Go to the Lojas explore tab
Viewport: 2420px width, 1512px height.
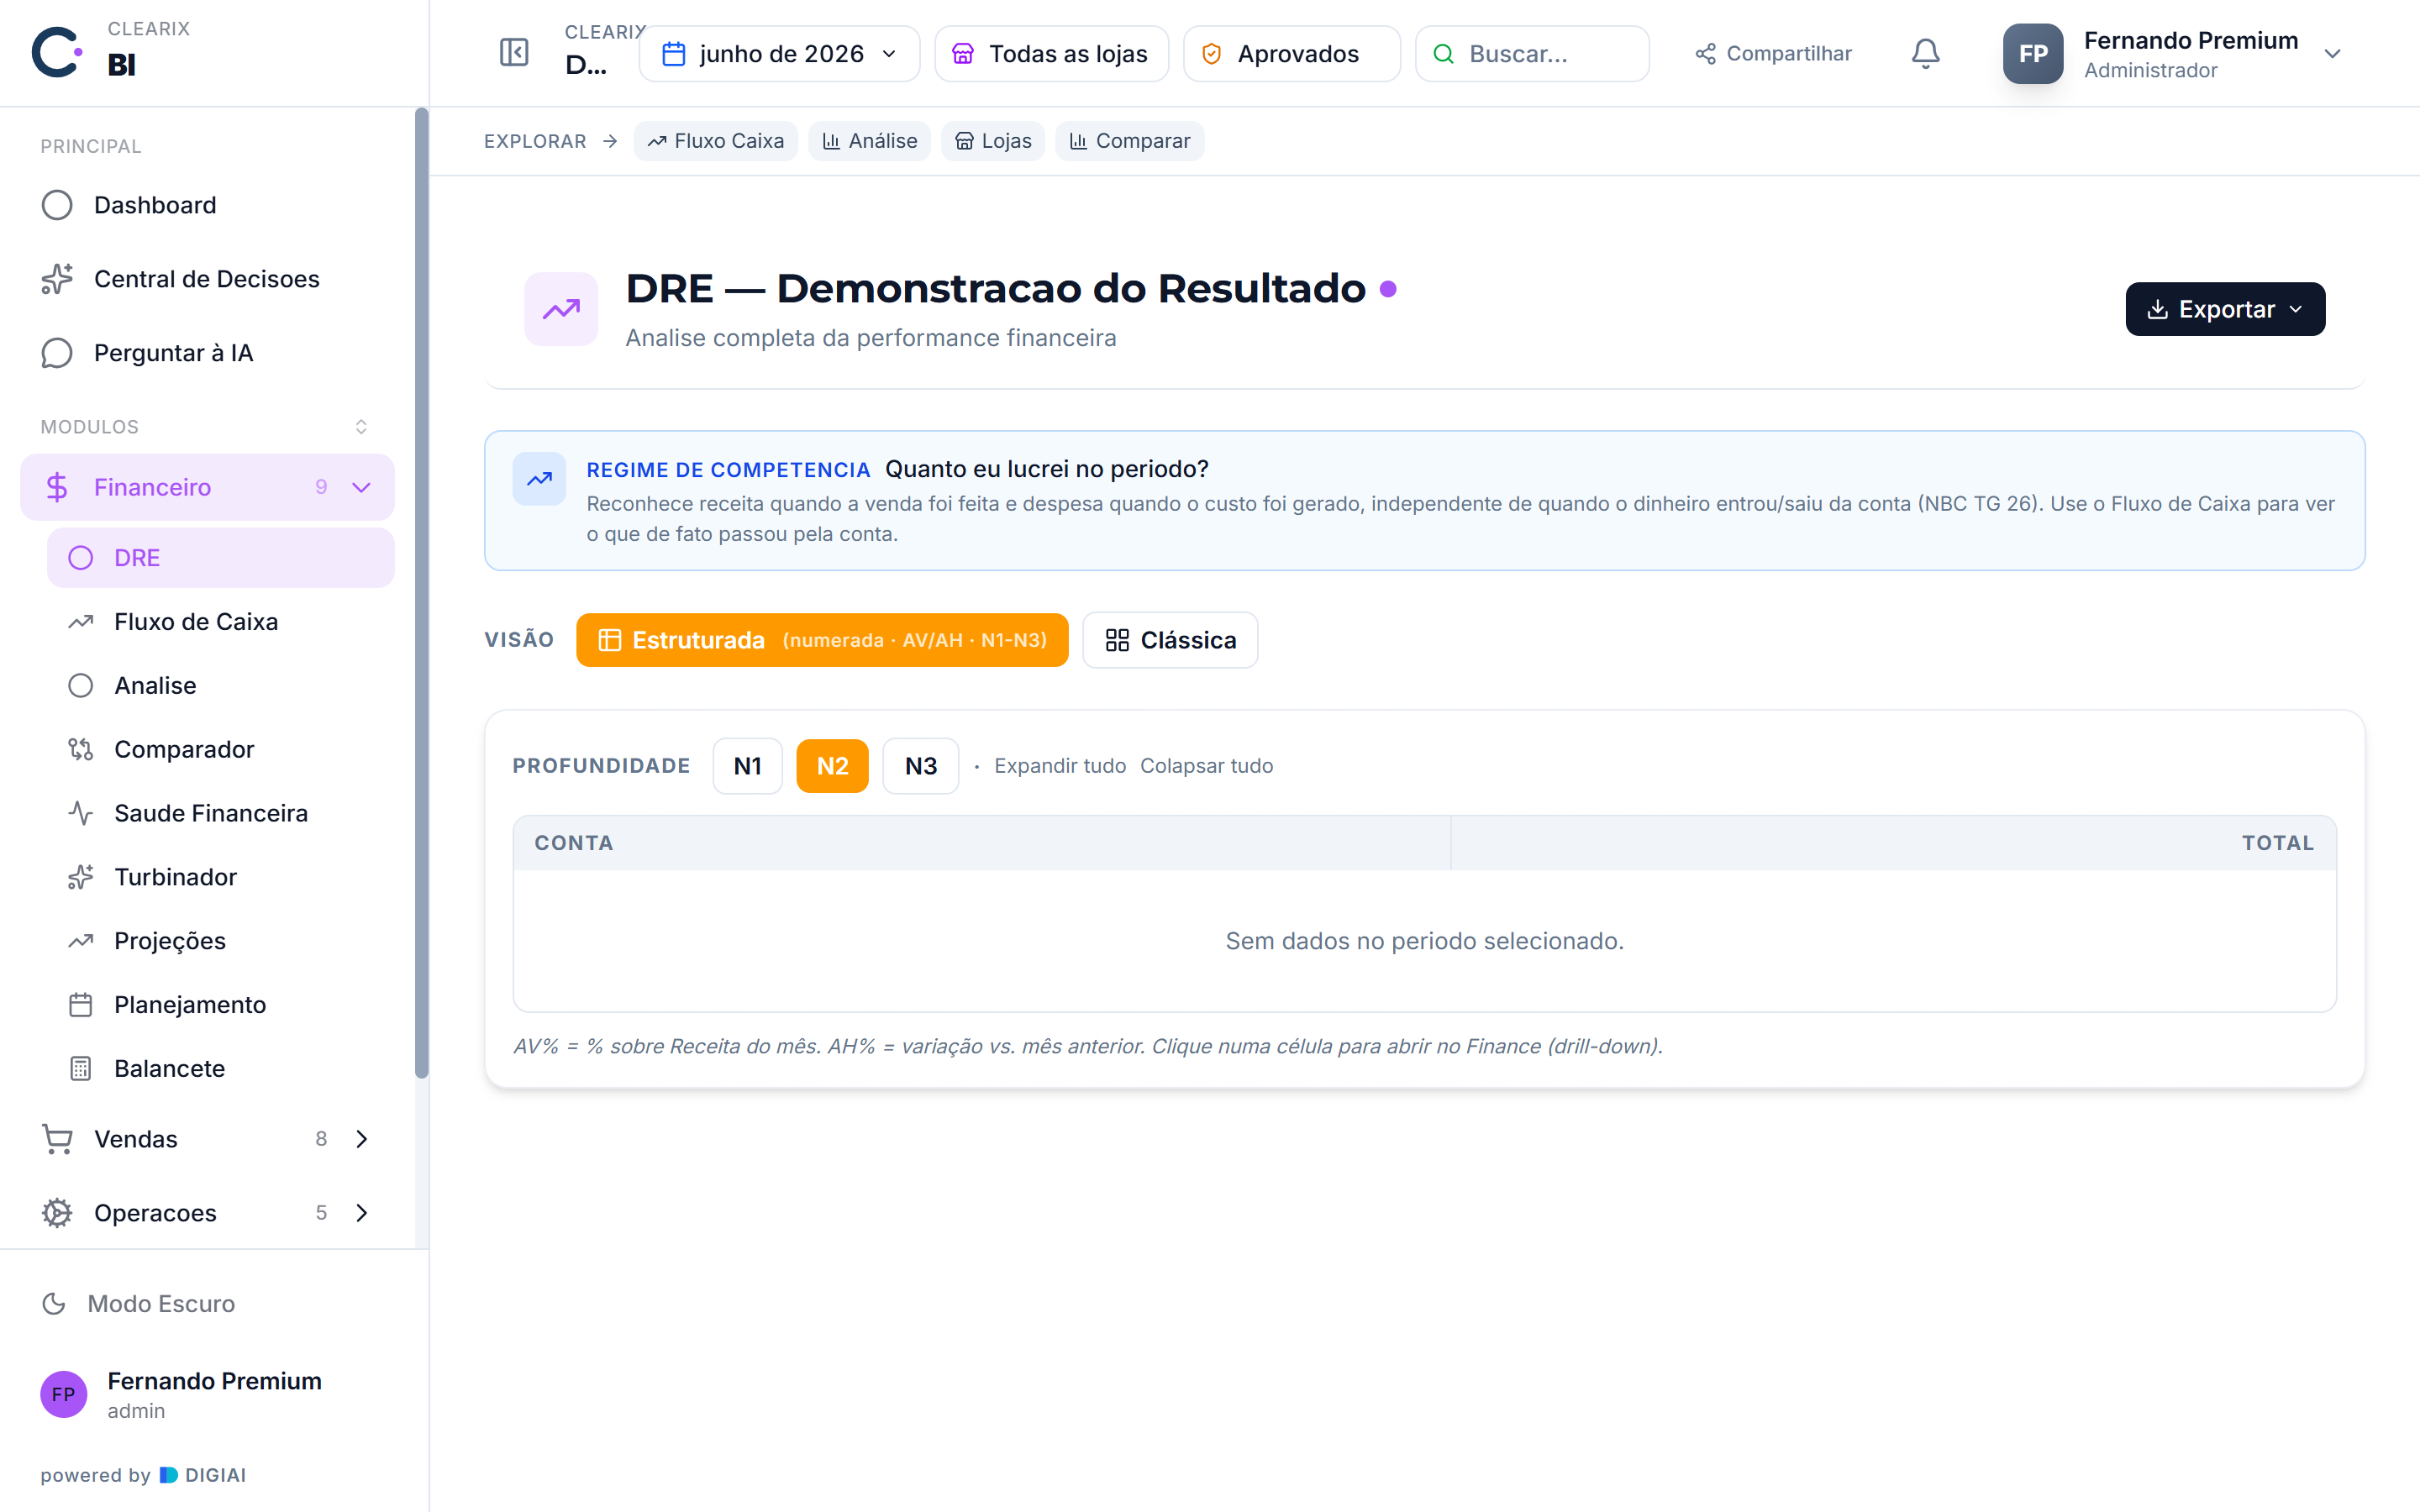[993, 141]
